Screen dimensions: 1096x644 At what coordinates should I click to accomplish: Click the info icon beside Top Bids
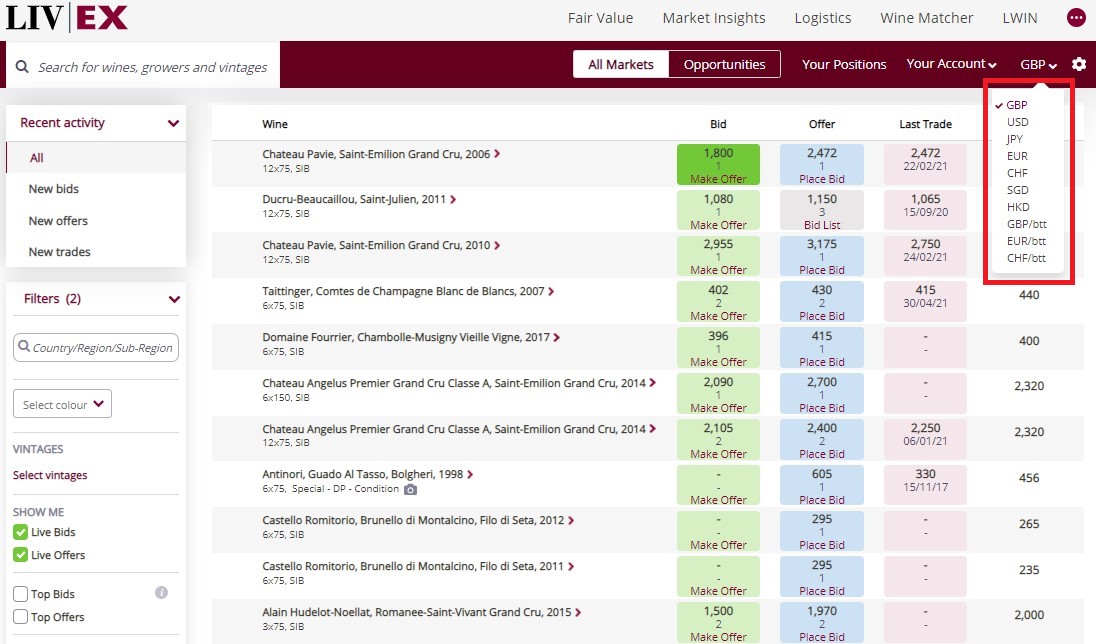point(161,593)
